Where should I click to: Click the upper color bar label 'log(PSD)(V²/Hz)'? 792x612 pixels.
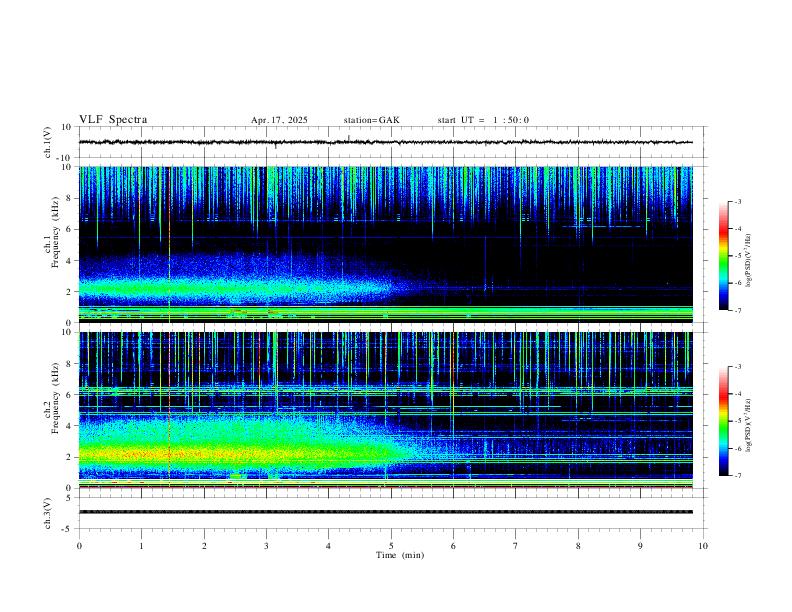749,261
